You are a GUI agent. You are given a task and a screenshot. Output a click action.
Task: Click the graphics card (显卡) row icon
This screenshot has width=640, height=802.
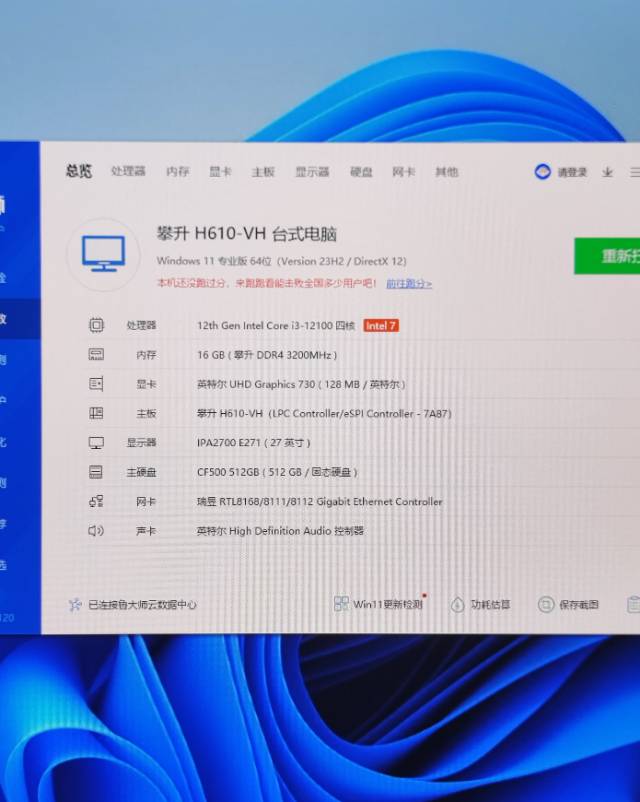[96, 384]
